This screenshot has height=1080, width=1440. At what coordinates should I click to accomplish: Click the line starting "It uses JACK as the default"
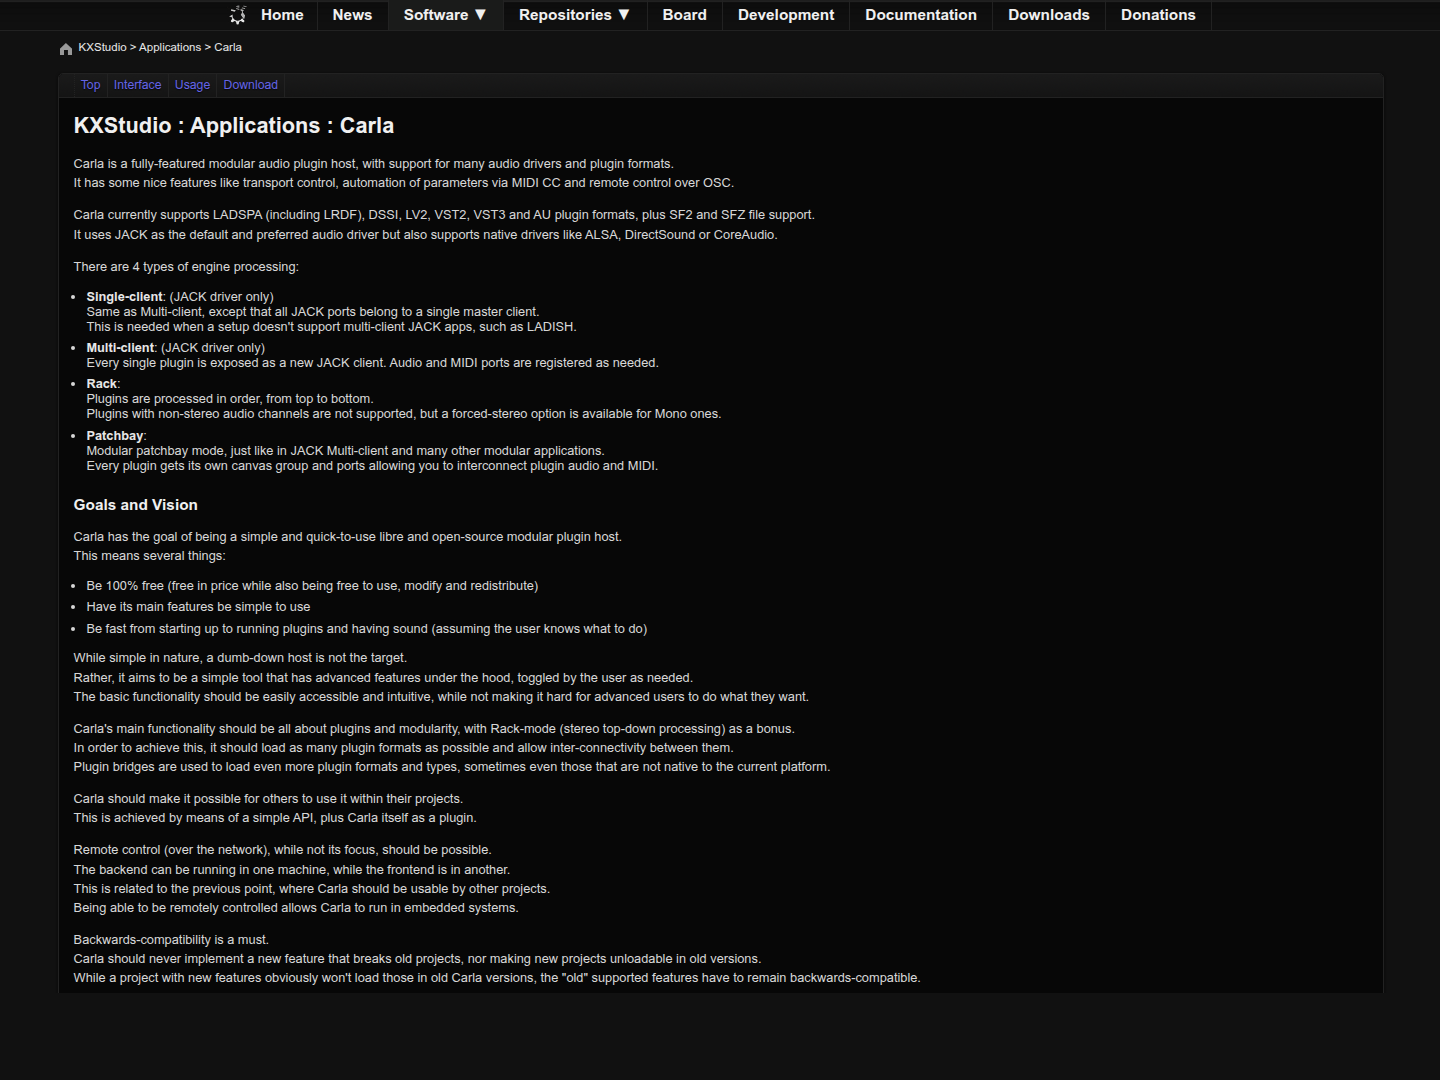[426, 235]
